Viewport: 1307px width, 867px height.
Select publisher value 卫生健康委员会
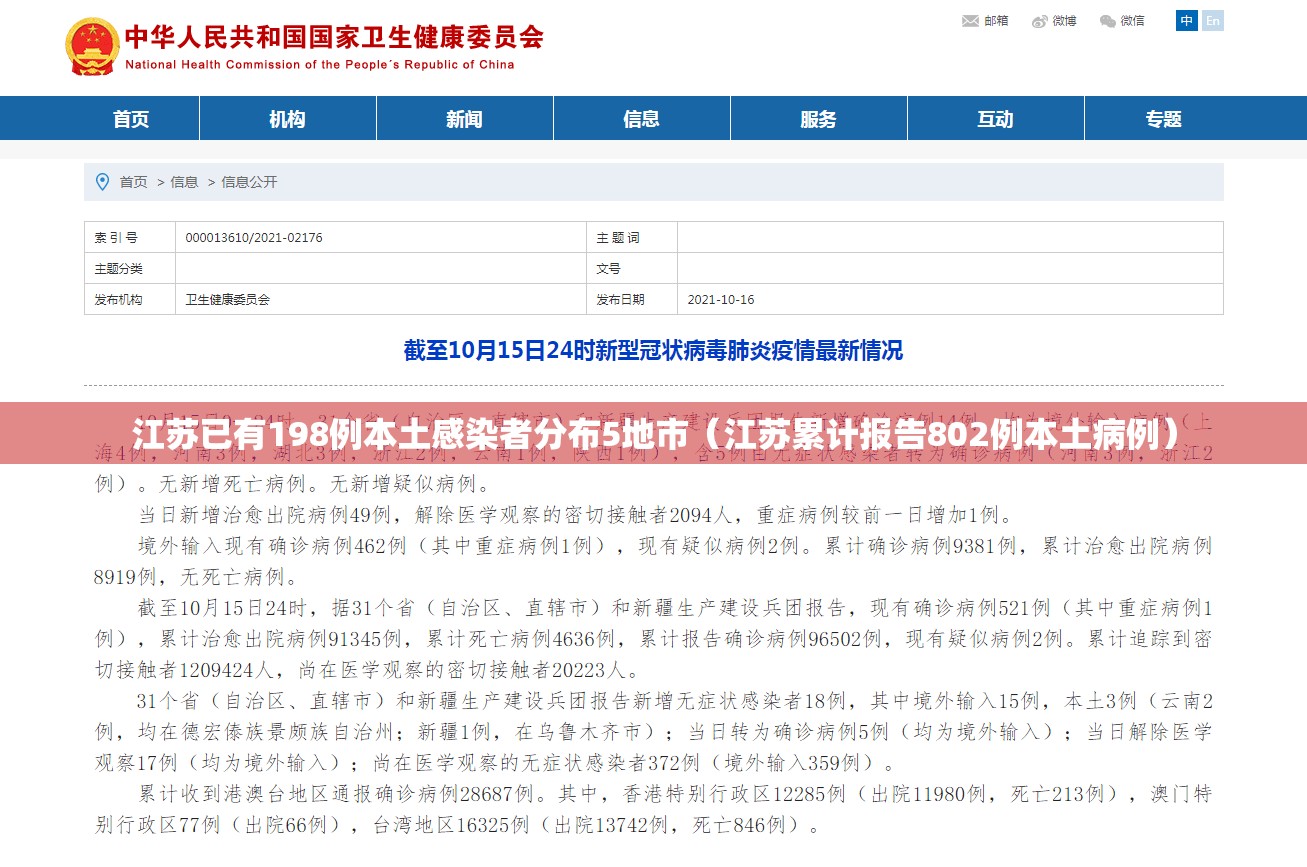coord(228,300)
